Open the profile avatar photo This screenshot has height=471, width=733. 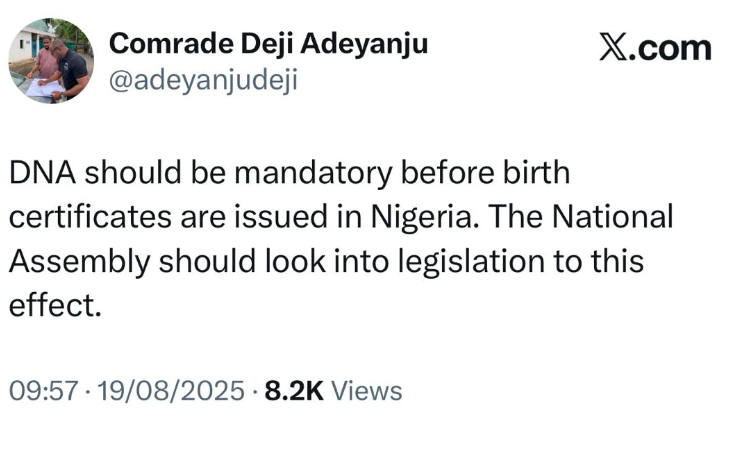coord(51,61)
